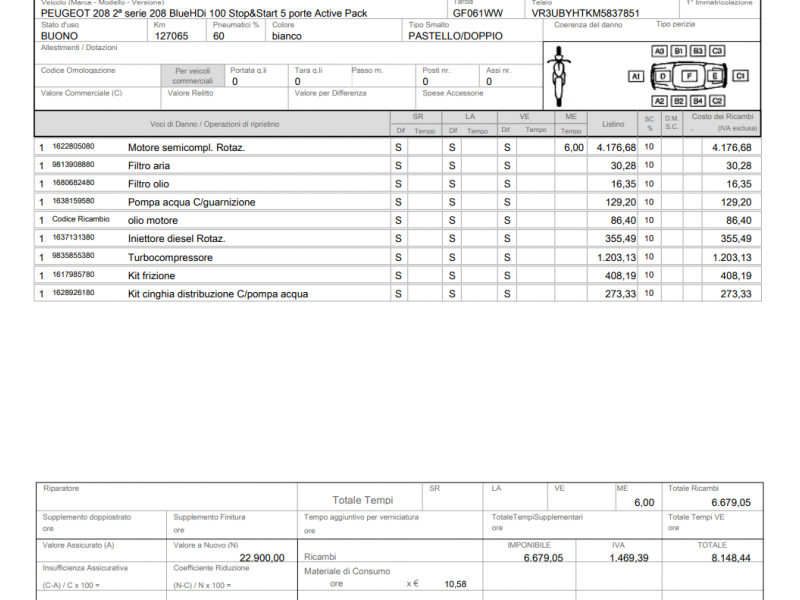The height and width of the screenshot is (600, 800).
Task: Click the 'Listino' column header
Action: 613,124
